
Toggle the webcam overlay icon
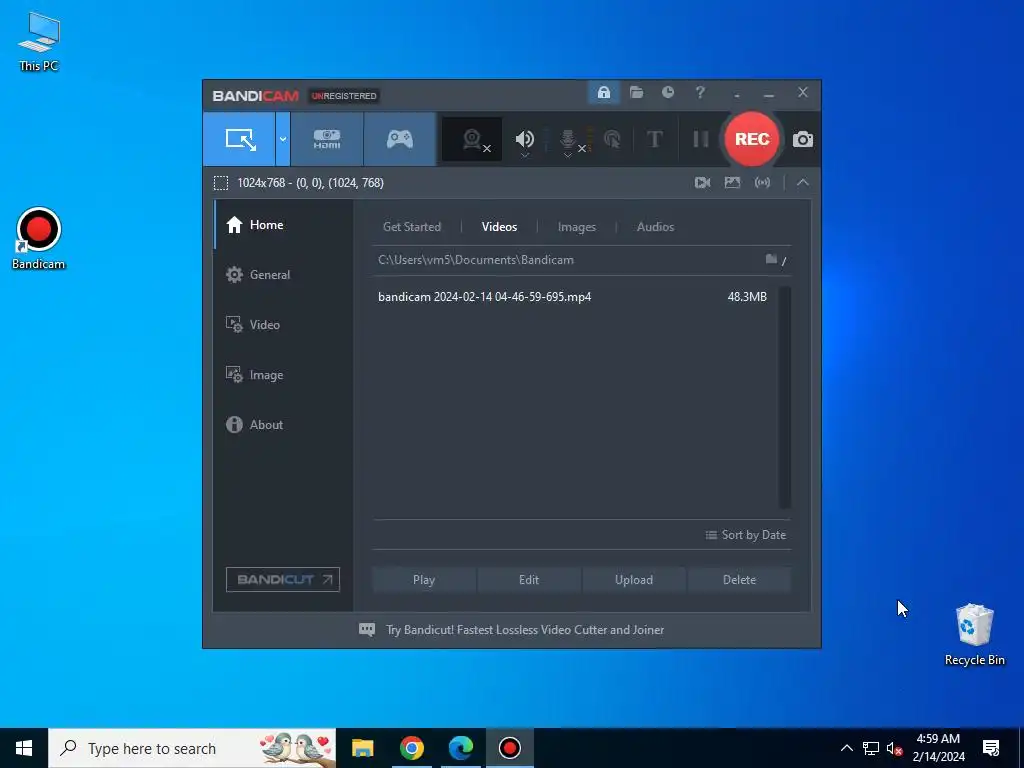click(472, 139)
